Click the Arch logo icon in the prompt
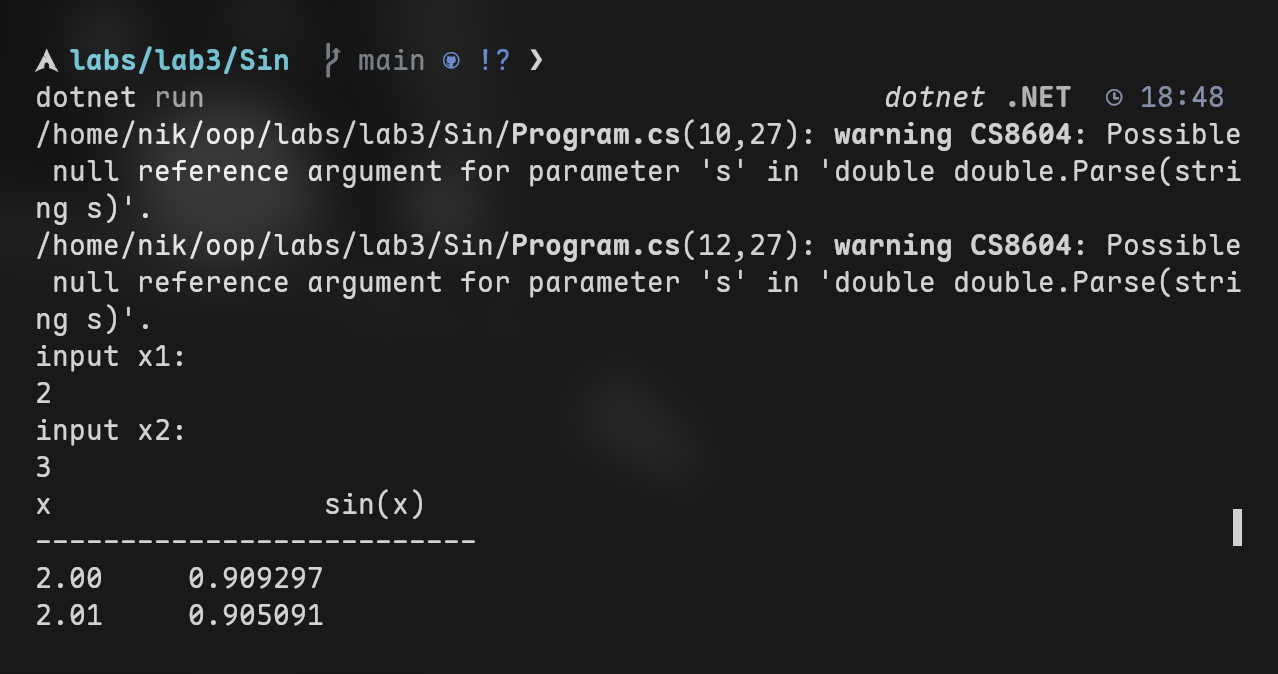1278x674 pixels. coord(47,61)
